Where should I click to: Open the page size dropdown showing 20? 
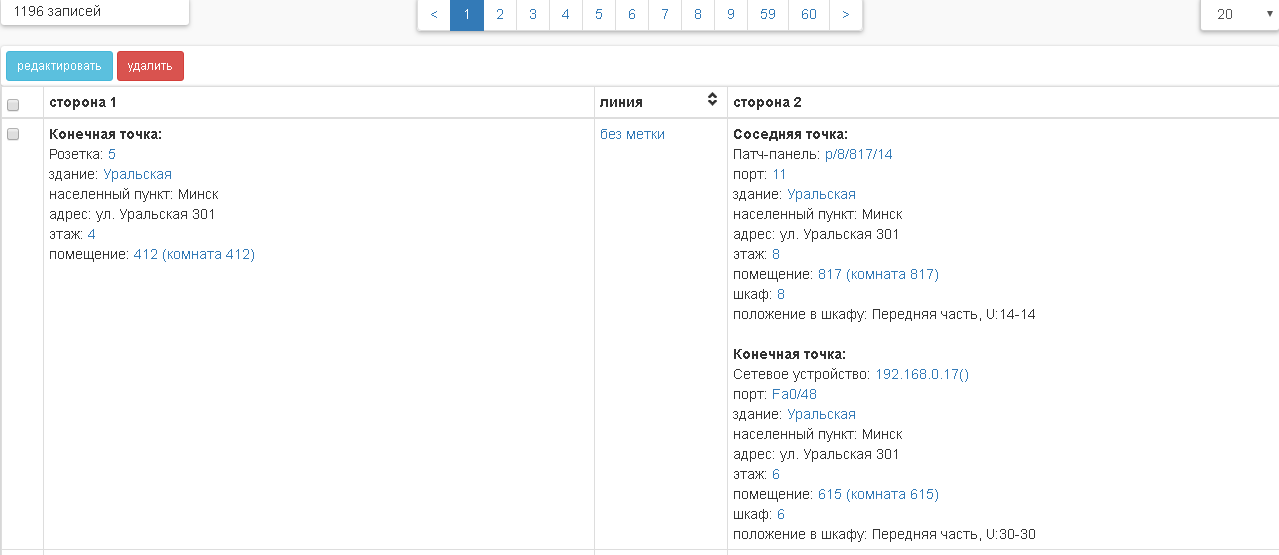tap(1238, 15)
